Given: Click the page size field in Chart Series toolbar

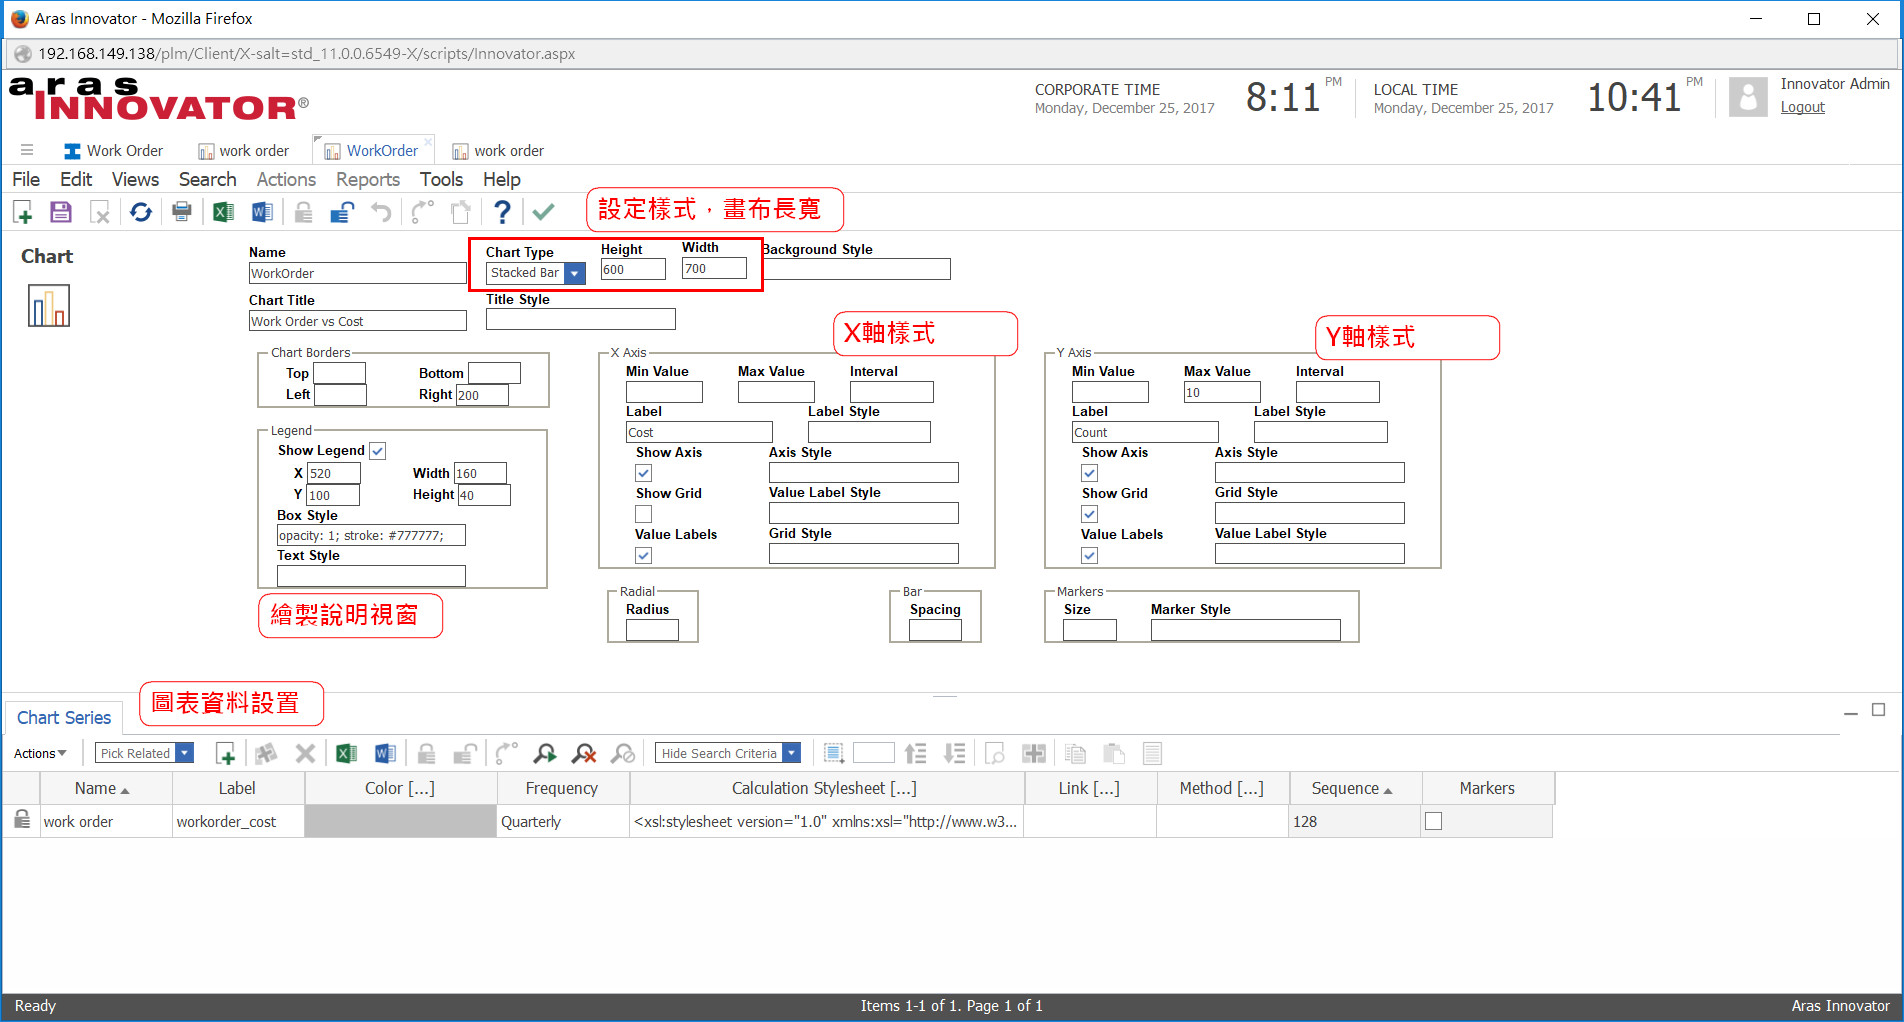Looking at the screenshot, I should tap(873, 753).
